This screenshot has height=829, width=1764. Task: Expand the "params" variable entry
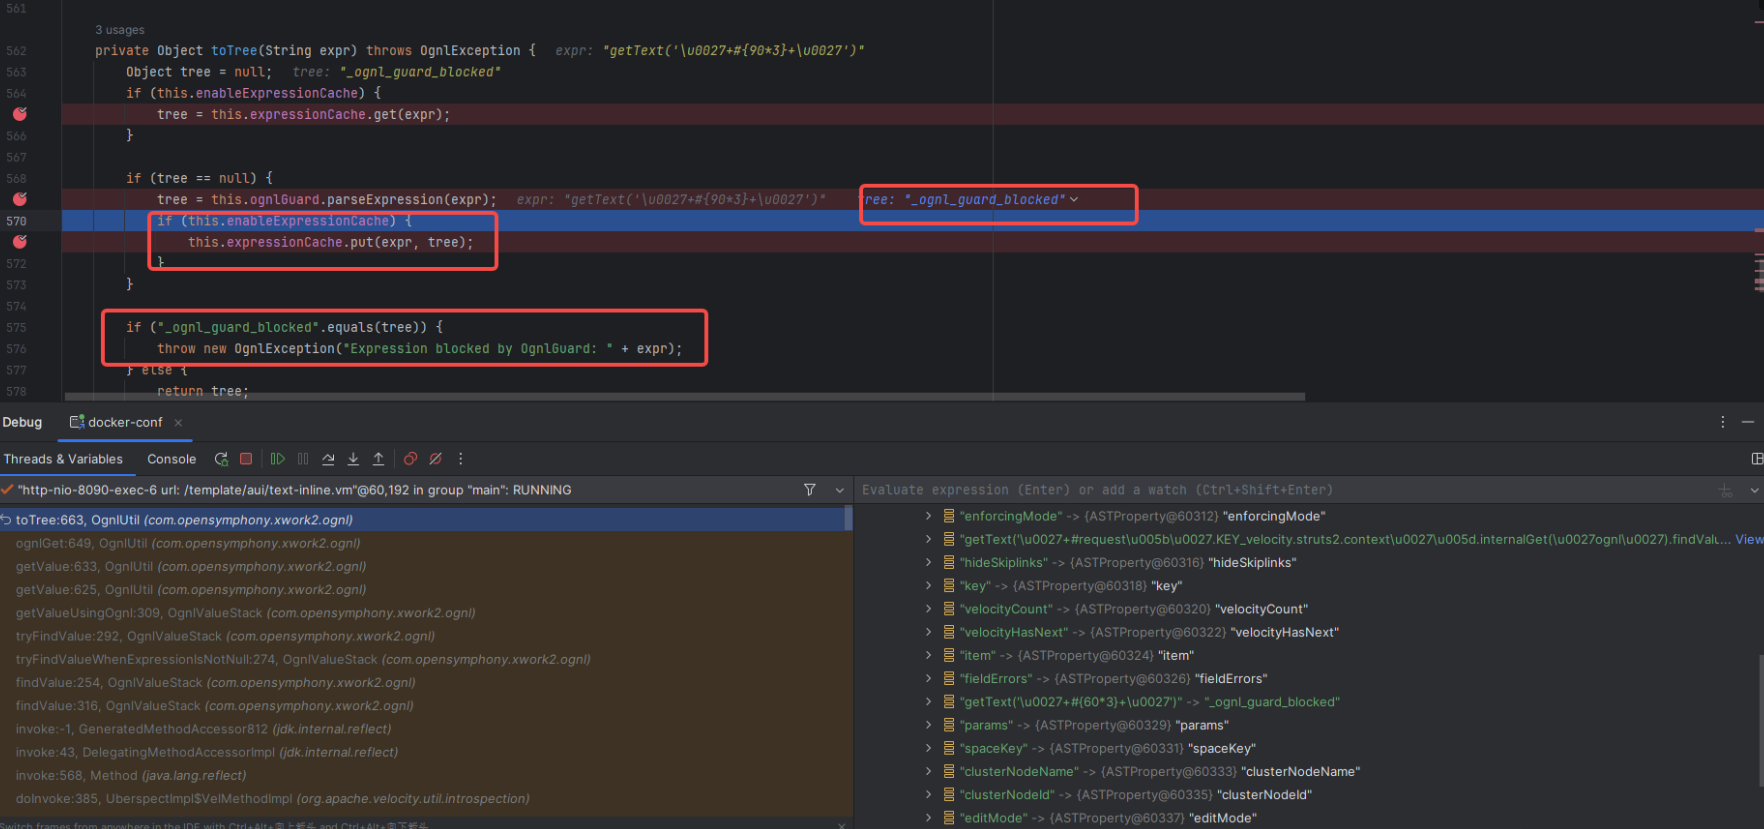928,725
